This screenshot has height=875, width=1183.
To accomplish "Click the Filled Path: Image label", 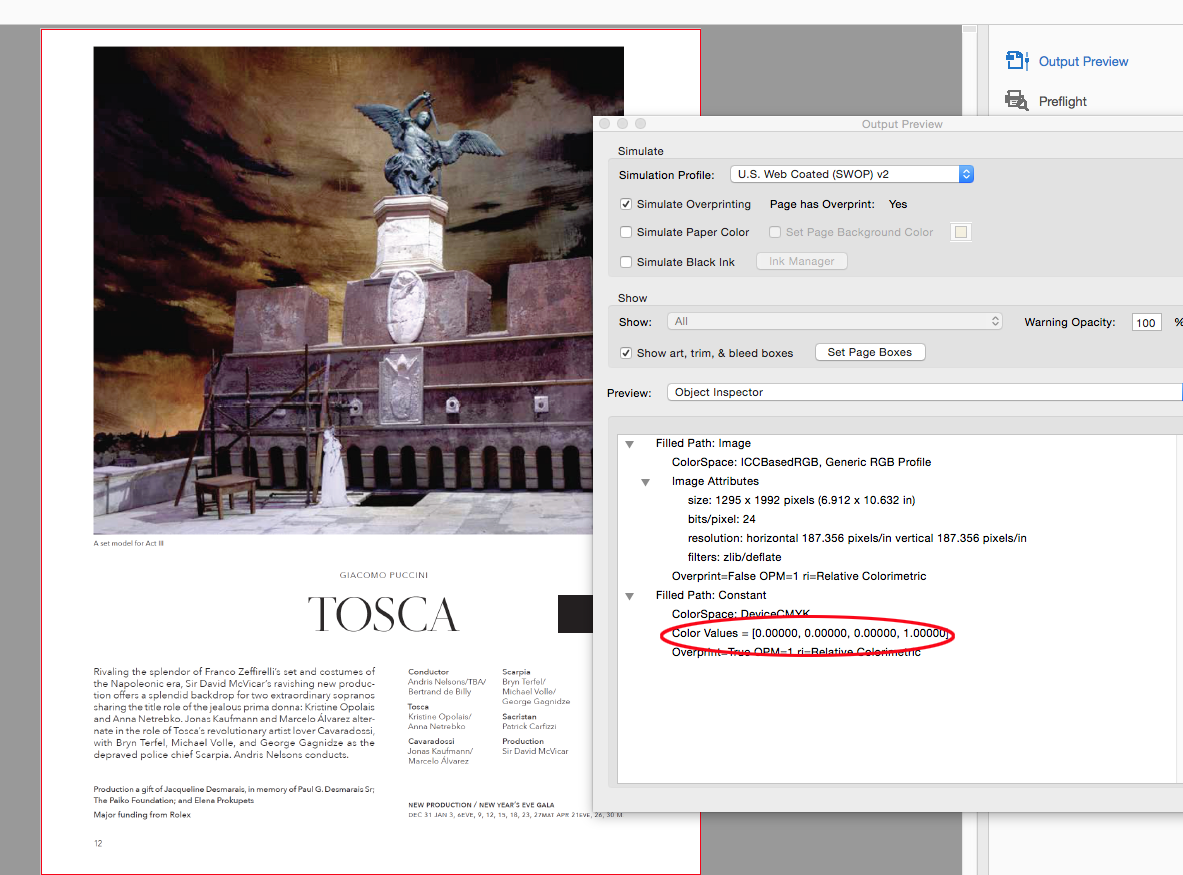I will click(703, 444).
